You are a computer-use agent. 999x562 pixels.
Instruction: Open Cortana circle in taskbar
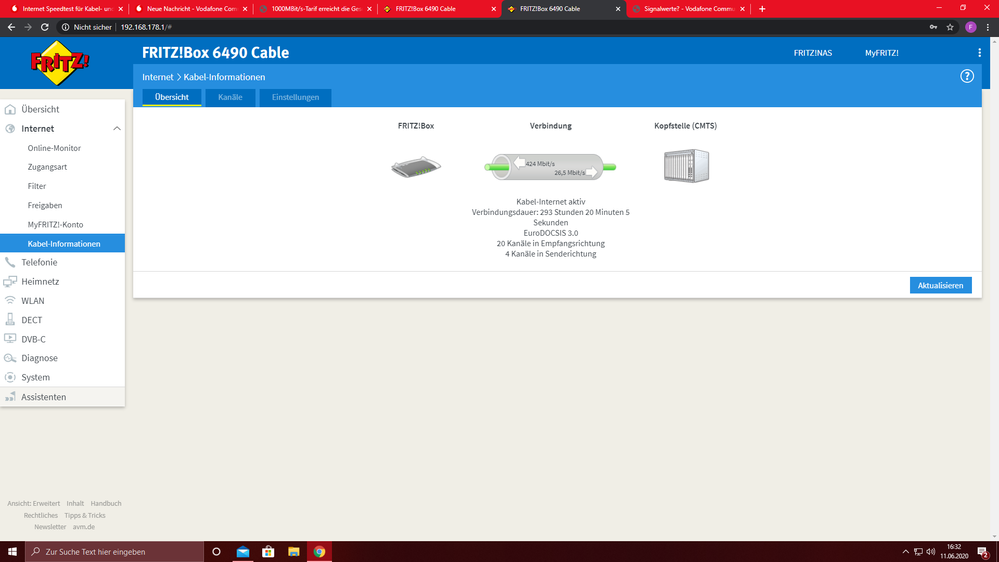216,552
